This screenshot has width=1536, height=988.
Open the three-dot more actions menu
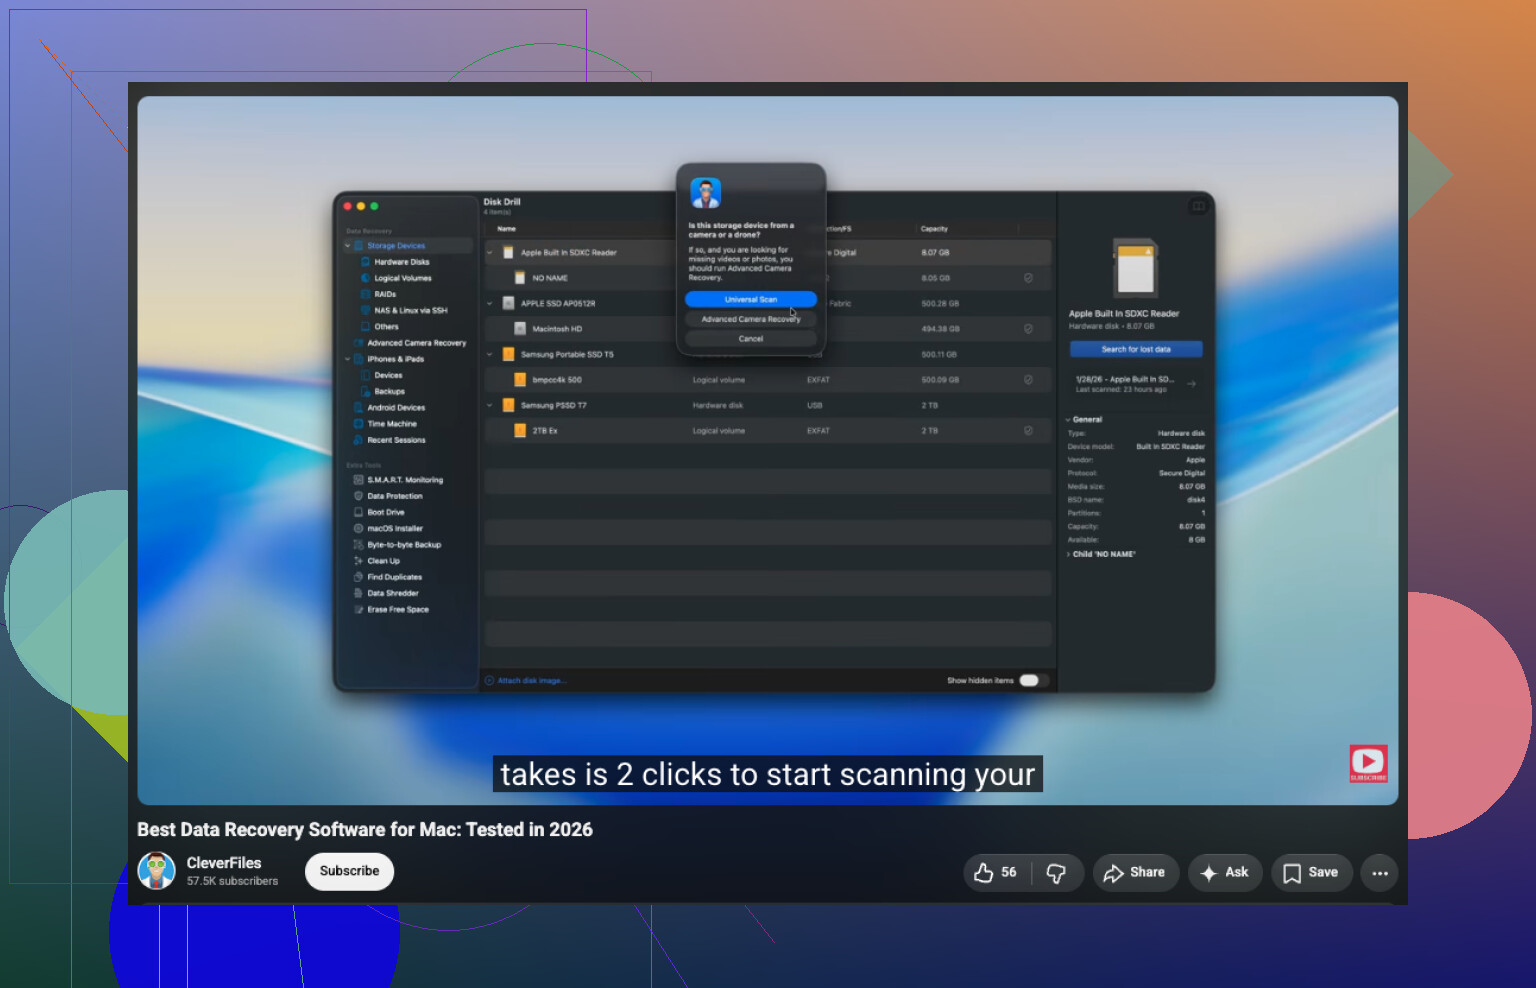tap(1380, 873)
